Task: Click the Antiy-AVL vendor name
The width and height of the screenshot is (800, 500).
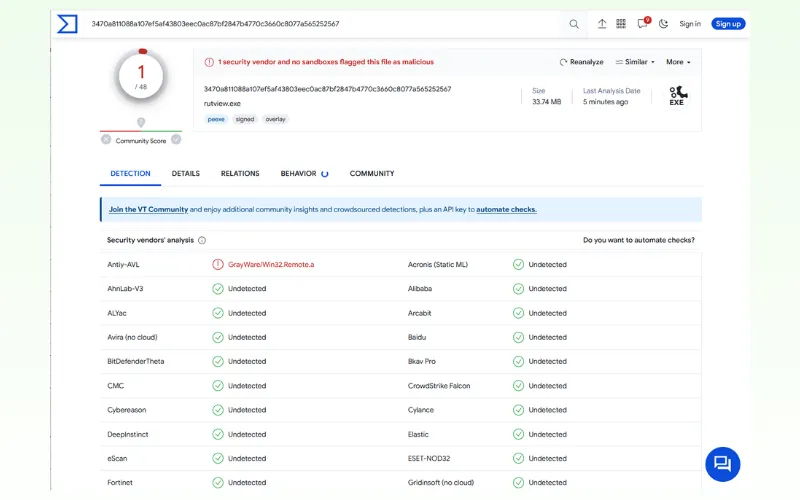Action: (x=123, y=264)
